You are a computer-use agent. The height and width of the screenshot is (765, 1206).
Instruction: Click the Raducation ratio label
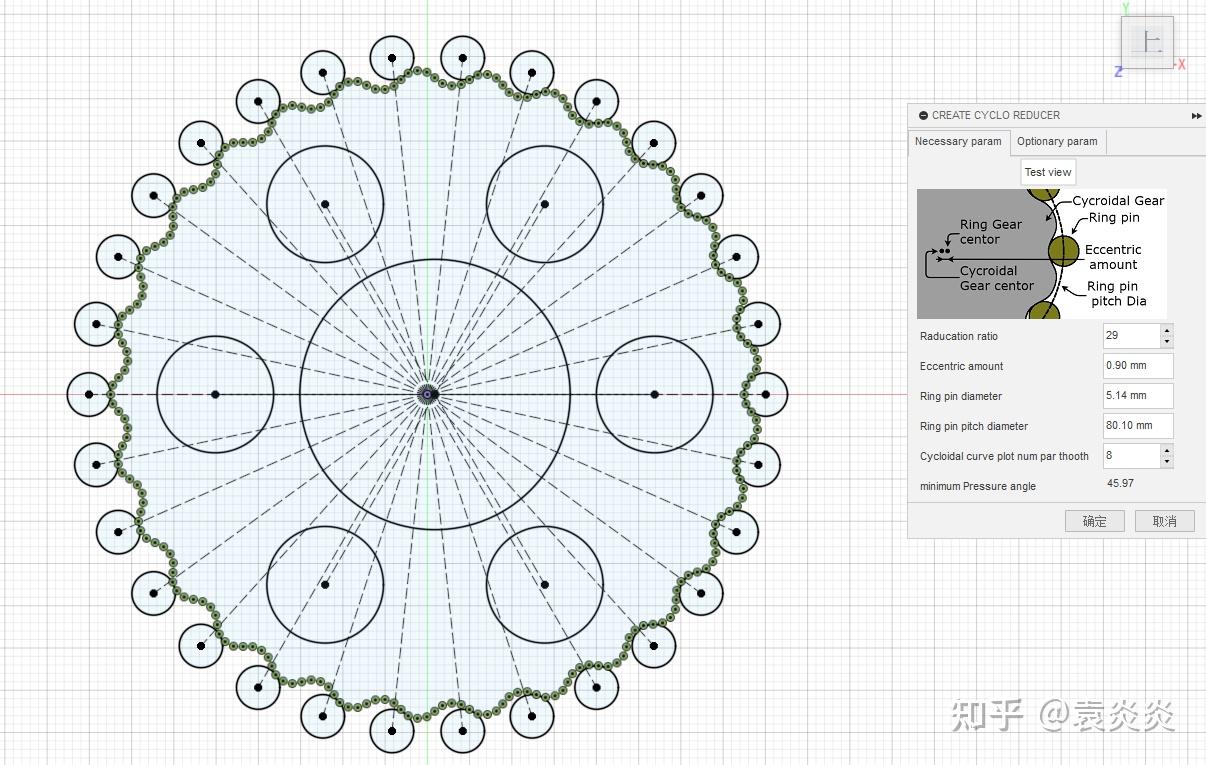point(959,337)
